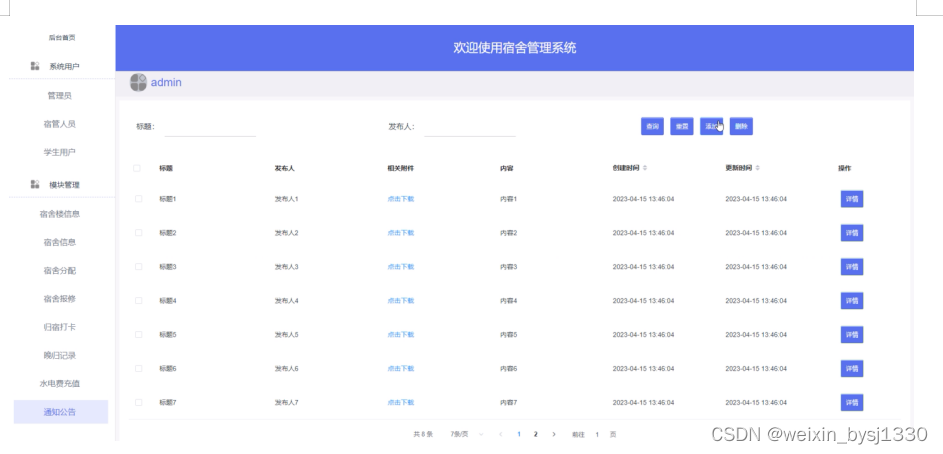Viewport: 943px width, 454px height.
Task: Open 宿舍信息 menu item
Action: 60,242
